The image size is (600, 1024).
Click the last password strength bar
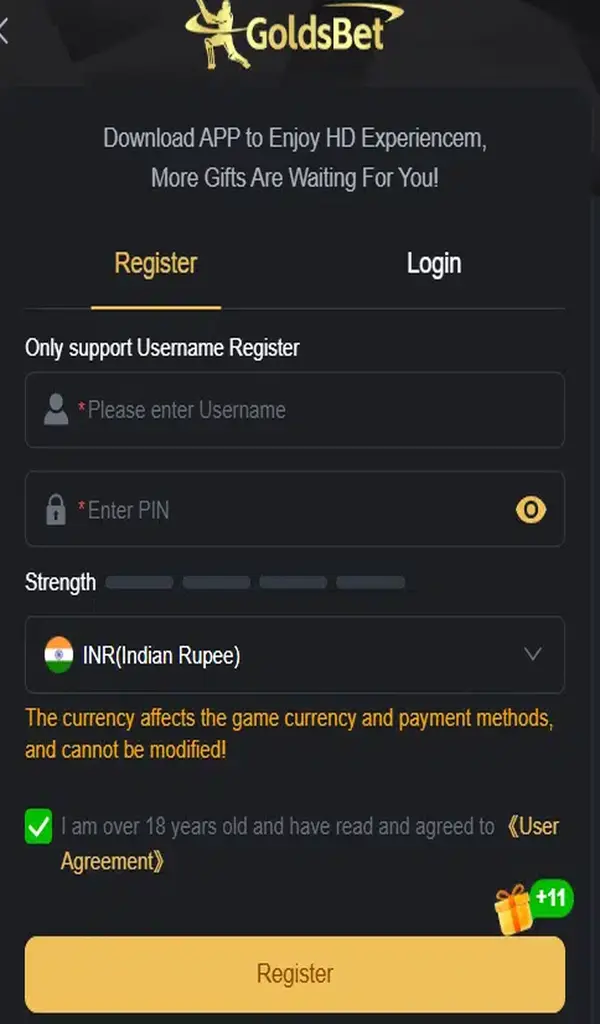(x=370, y=582)
